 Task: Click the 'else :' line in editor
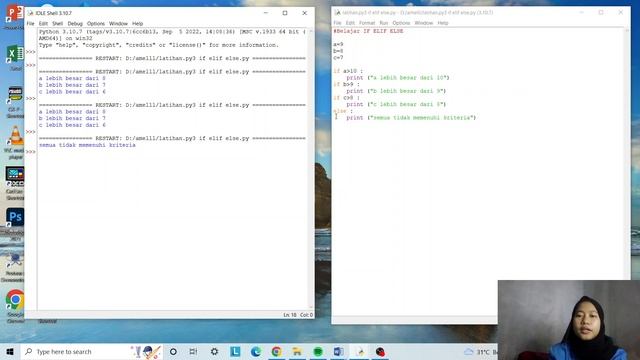click(x=343, y=111)
